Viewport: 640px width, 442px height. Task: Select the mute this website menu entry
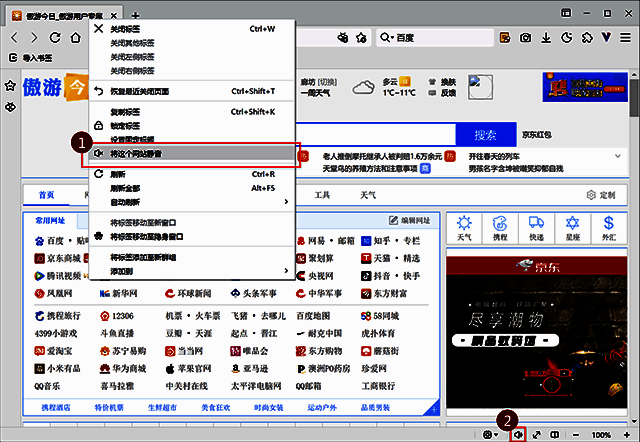click(192, 153)
